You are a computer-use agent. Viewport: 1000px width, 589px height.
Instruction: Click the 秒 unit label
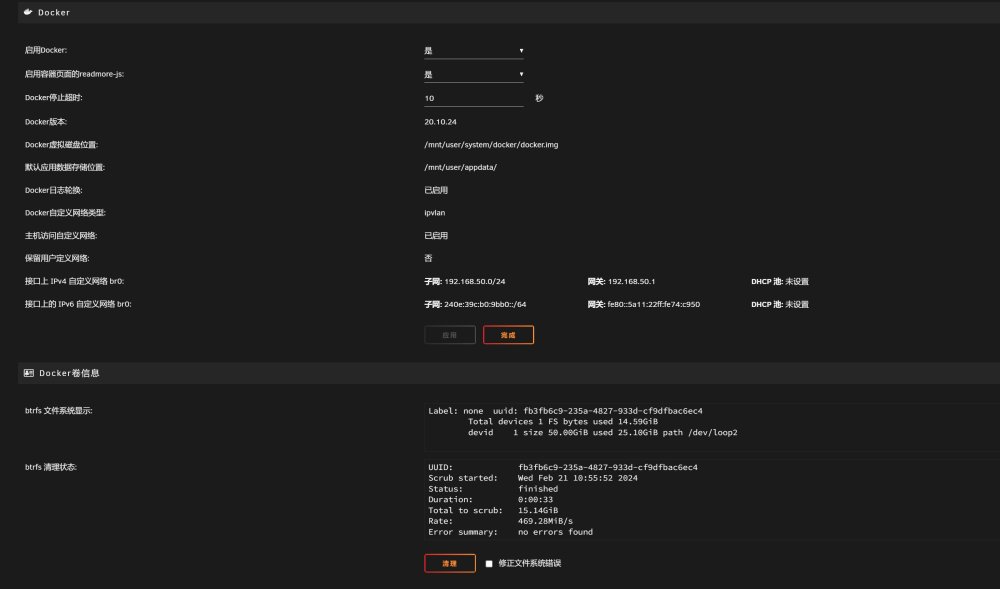click(x=539, y=98)
